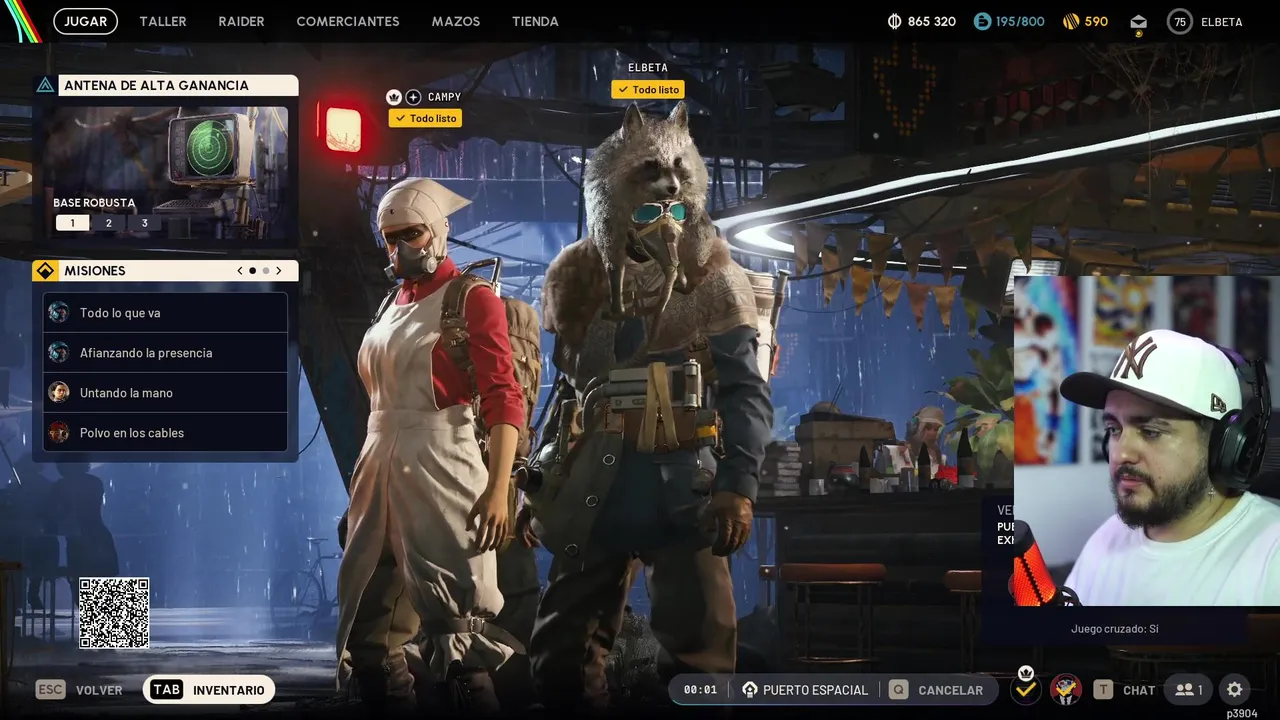Click the 00:01 matchmaking timer
Viewport: 1280px width, 720px height.
pyautogui.click(x=700, y=690)
